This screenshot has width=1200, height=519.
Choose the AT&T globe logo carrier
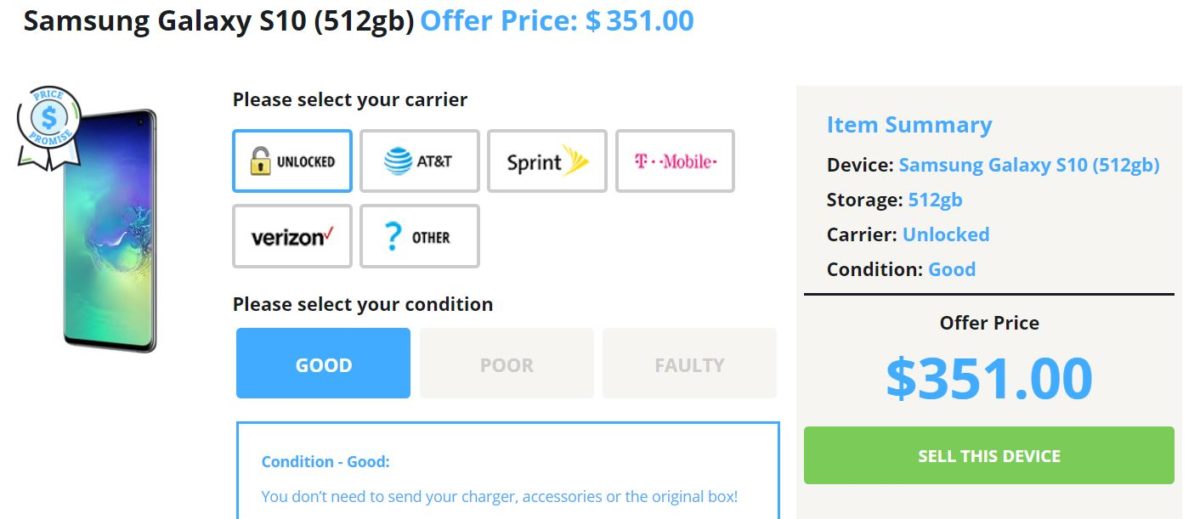point(419,161)
